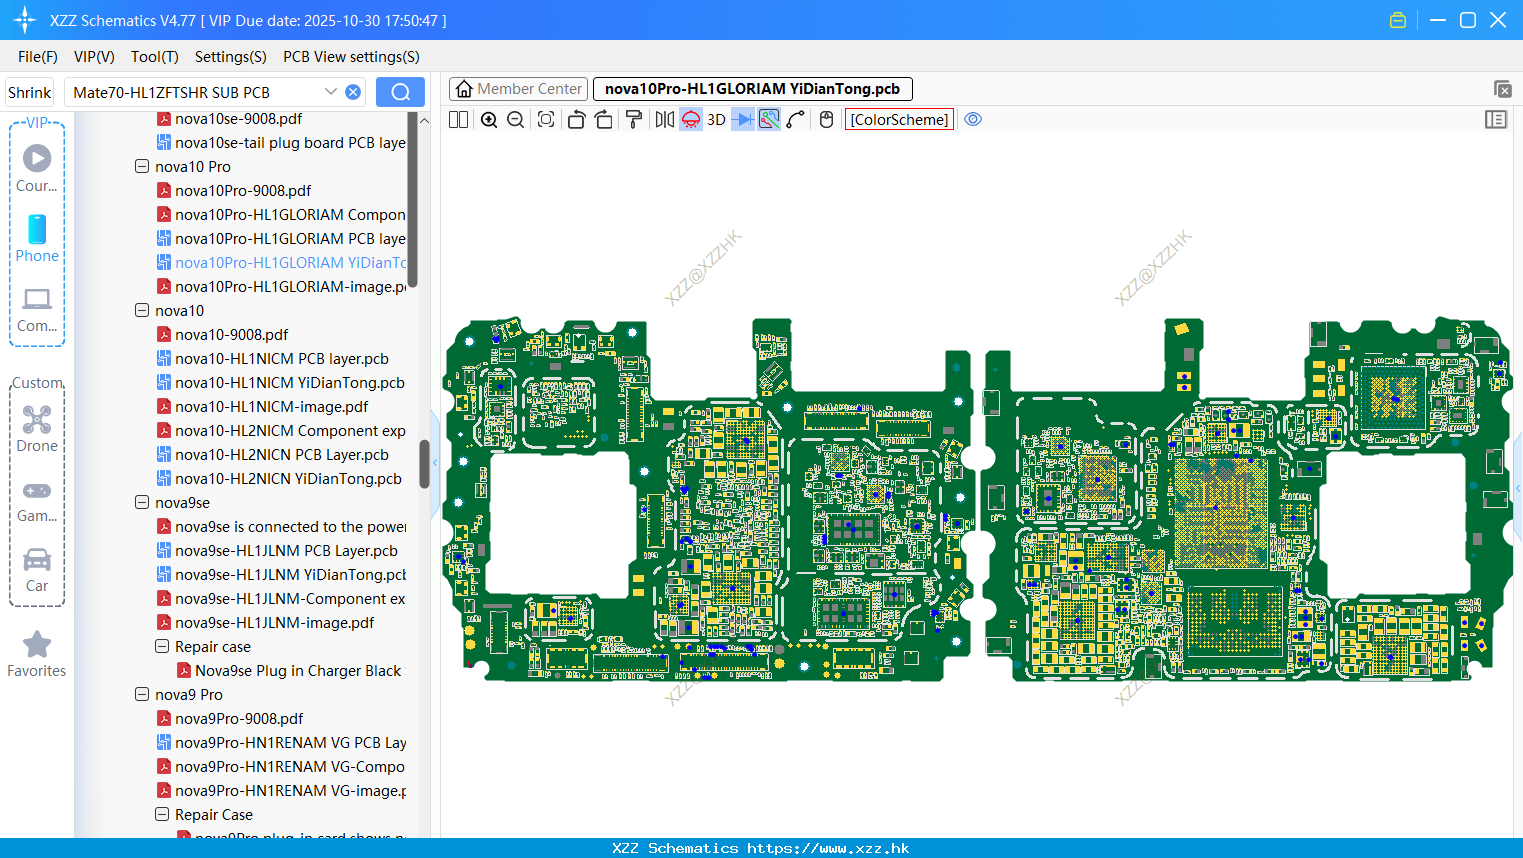Image resolution: width=1523 pixels, height=858 pixels.
Task: Collapse the left panel with splitter handle
Action: [435, 465]
